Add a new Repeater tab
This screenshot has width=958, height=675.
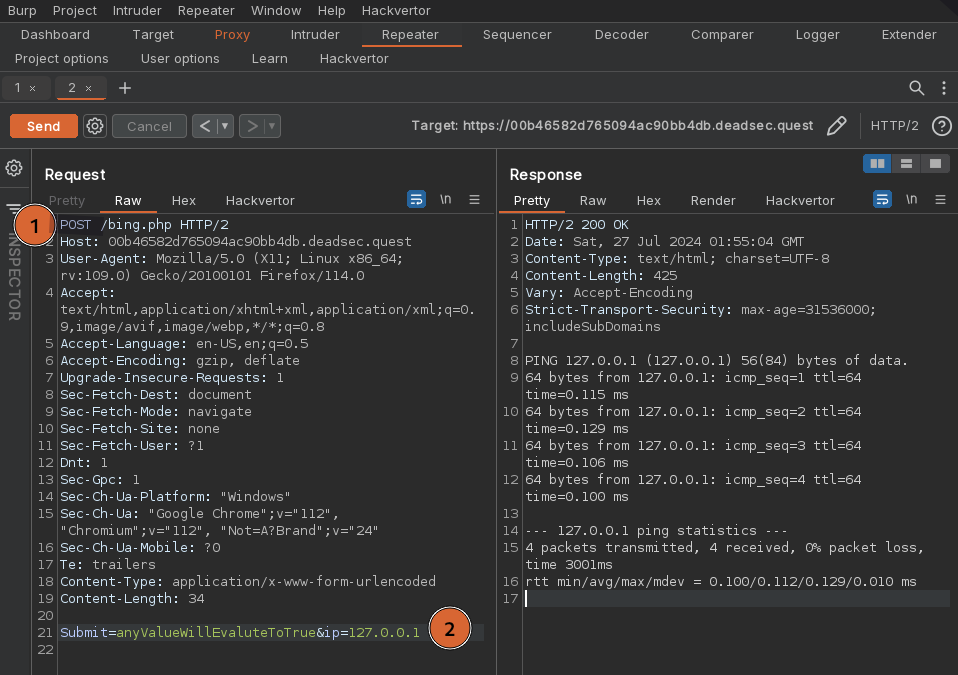pos(125,88)
